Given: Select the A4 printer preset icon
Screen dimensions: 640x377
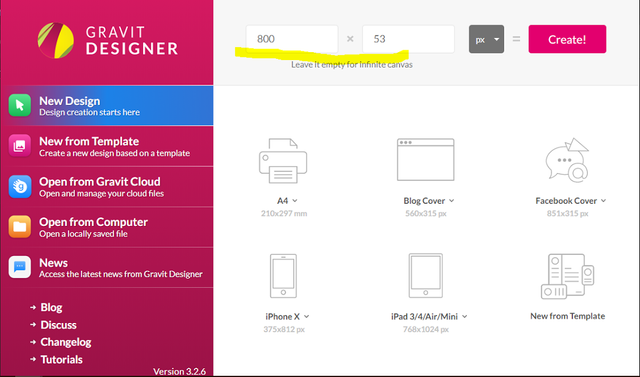Looking at the screenshot, I should [283, 161].
